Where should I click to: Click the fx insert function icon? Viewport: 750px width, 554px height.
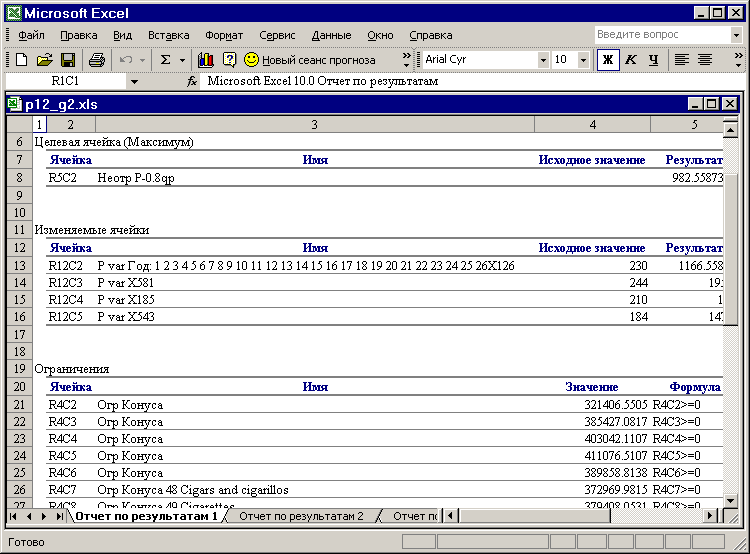[192, 81]
